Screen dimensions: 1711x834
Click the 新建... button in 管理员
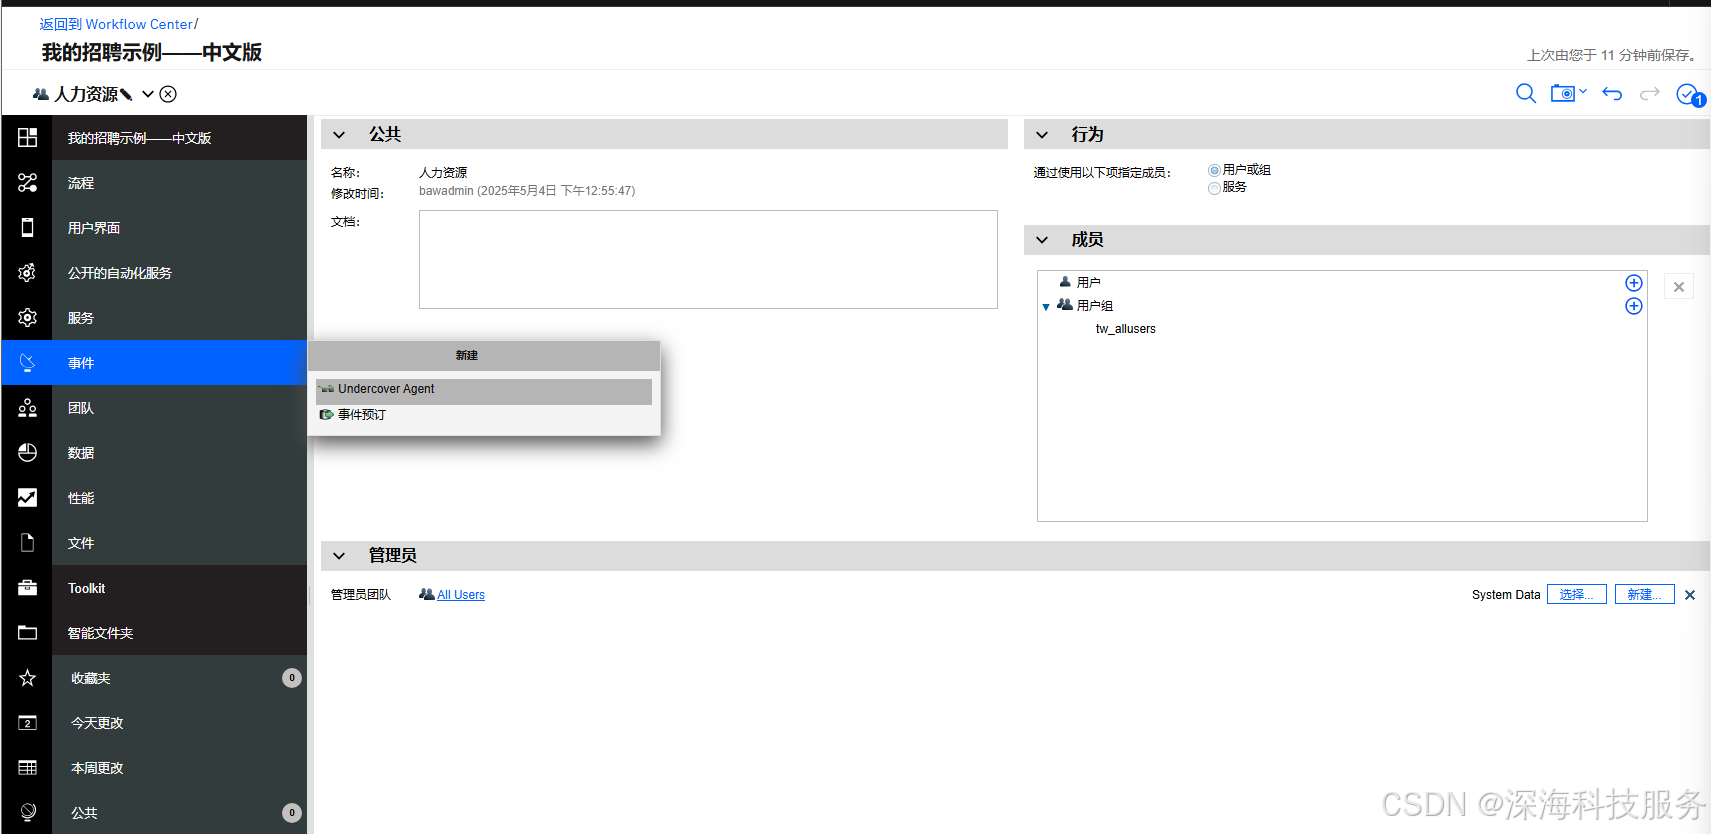point(1645,594)
